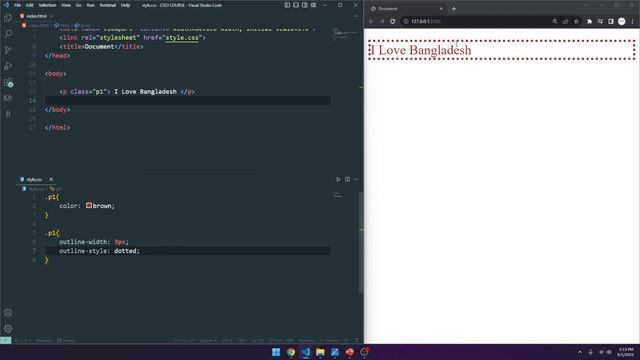
Task: Open the Extensions view
Action: (x=8, y=82)
